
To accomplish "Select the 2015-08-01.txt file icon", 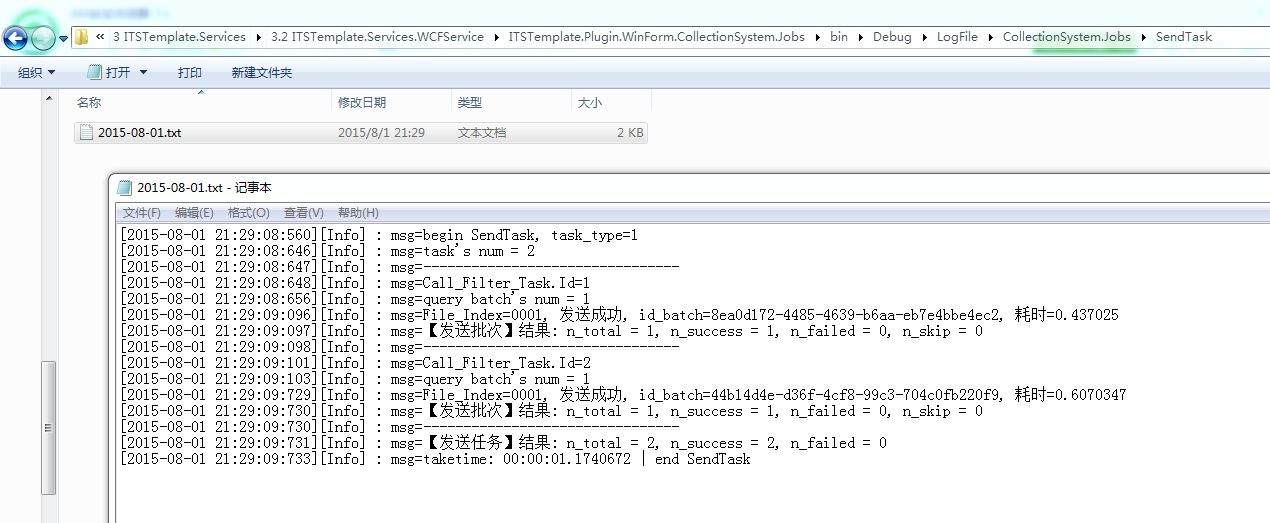I will (86, 133).
